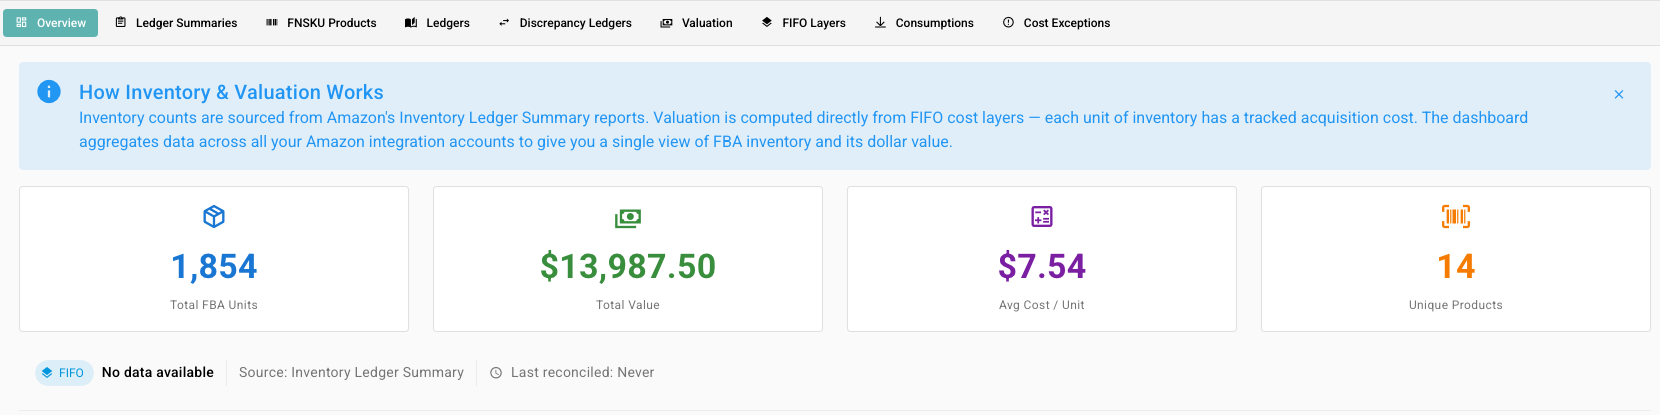This screenshot has height=415, width=1660.
Task: Open the Valuation tab
Action: 696,23
